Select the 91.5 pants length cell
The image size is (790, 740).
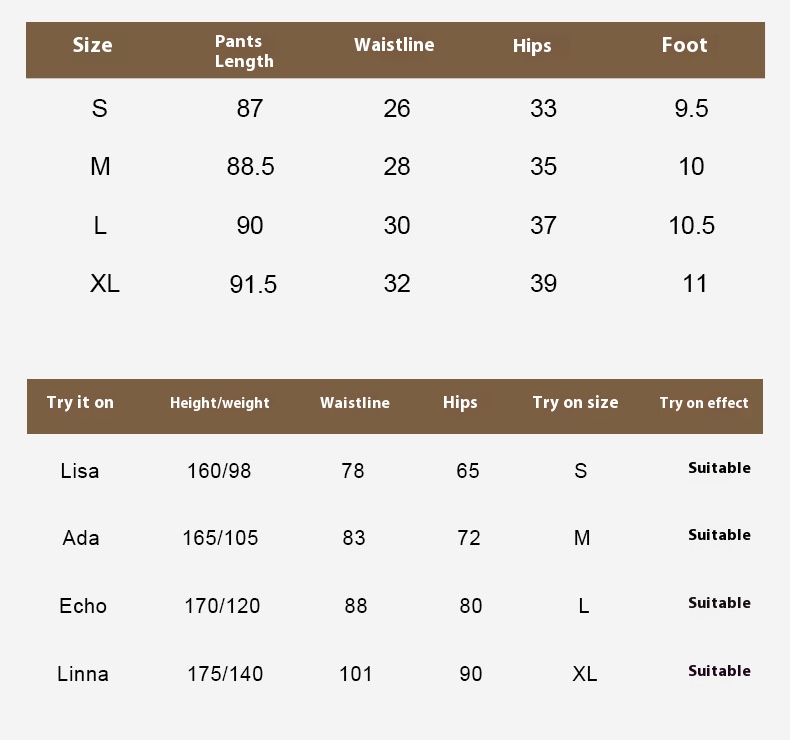(253, 285)
